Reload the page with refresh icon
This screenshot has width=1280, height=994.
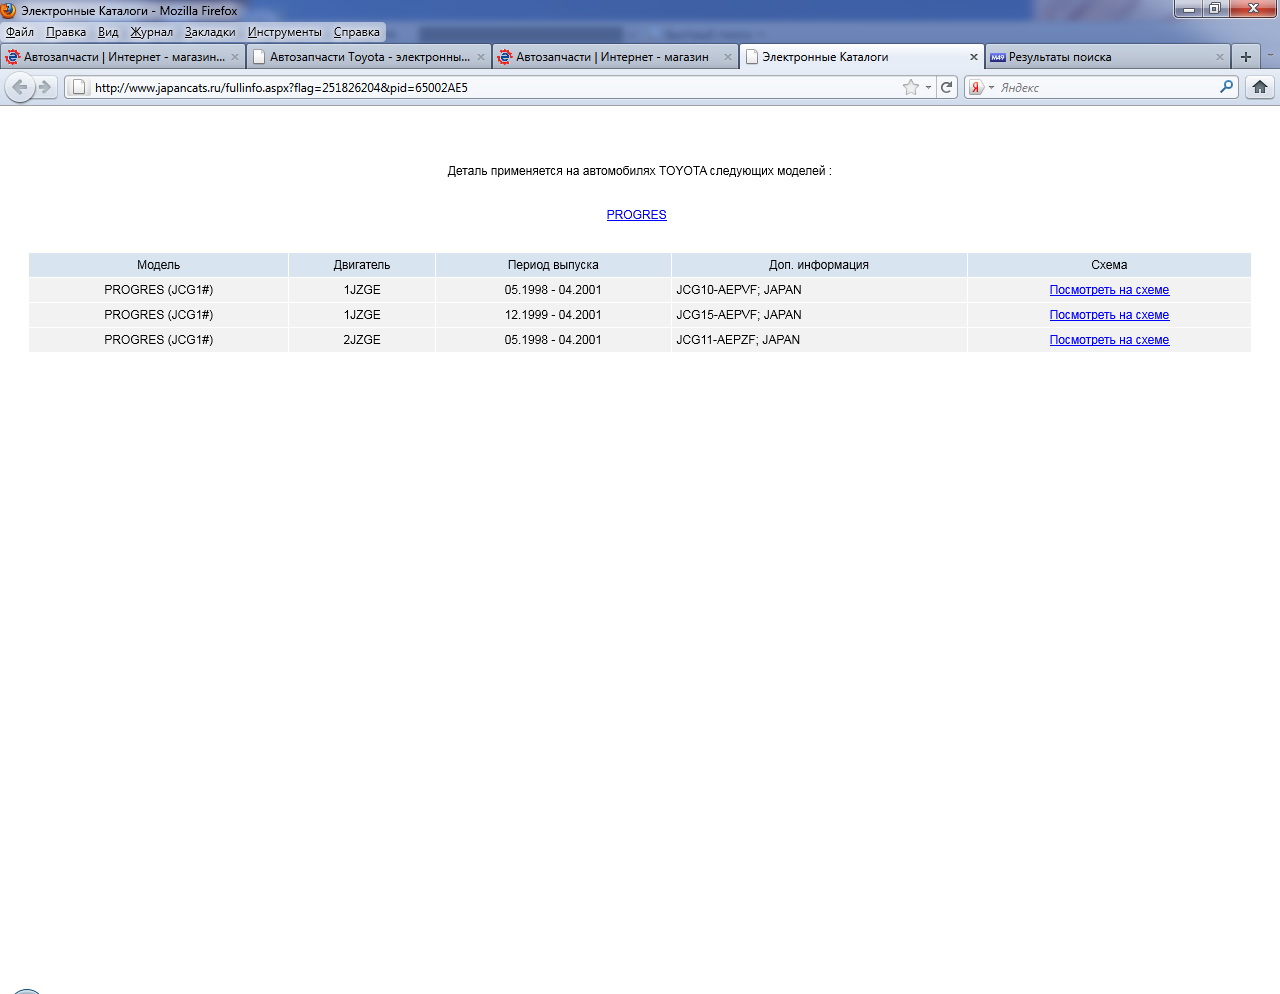tap(946, 88)
